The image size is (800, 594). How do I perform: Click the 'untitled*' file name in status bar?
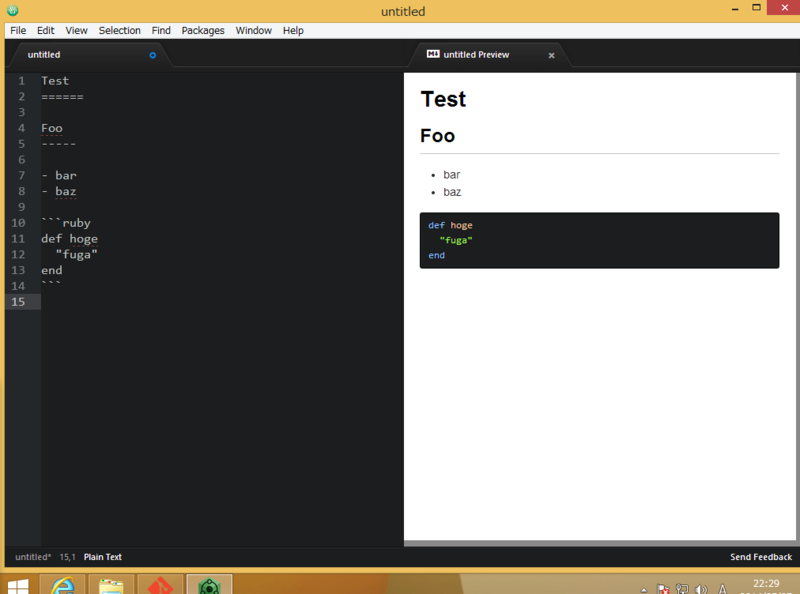pyautogui.click(x=33, y=557)
